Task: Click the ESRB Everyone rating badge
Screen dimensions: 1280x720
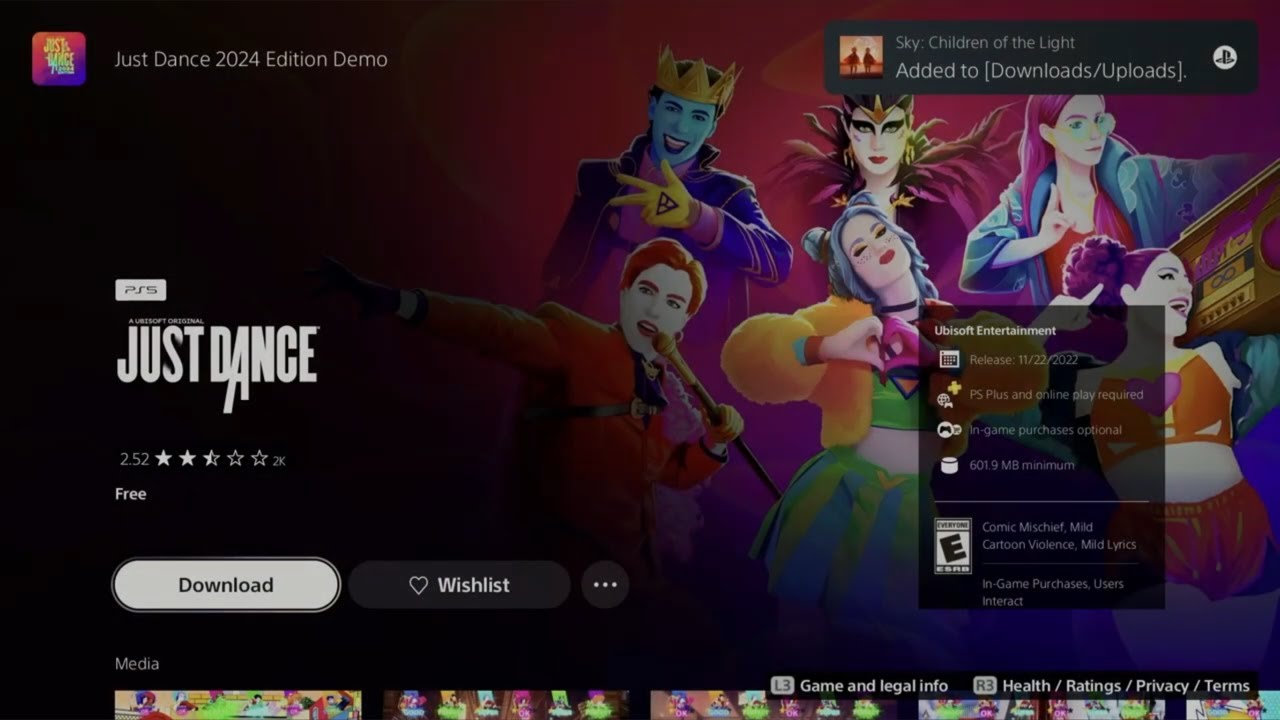Action: coord(952,546)
